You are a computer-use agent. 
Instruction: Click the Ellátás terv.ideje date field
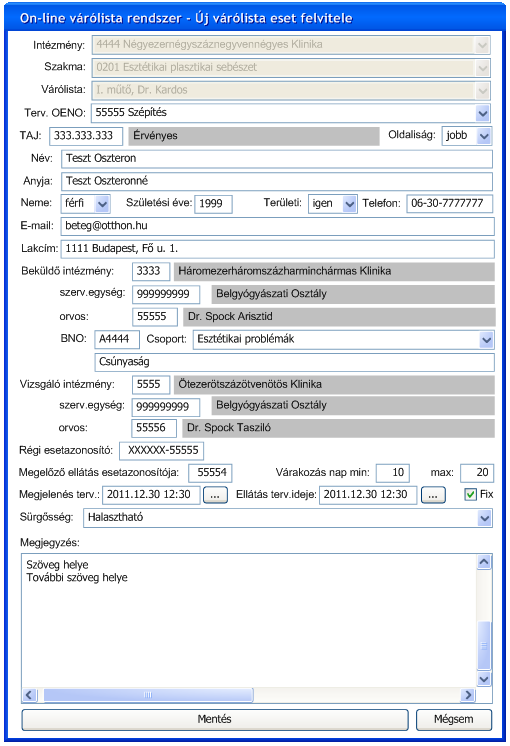(x=368, y=495)
